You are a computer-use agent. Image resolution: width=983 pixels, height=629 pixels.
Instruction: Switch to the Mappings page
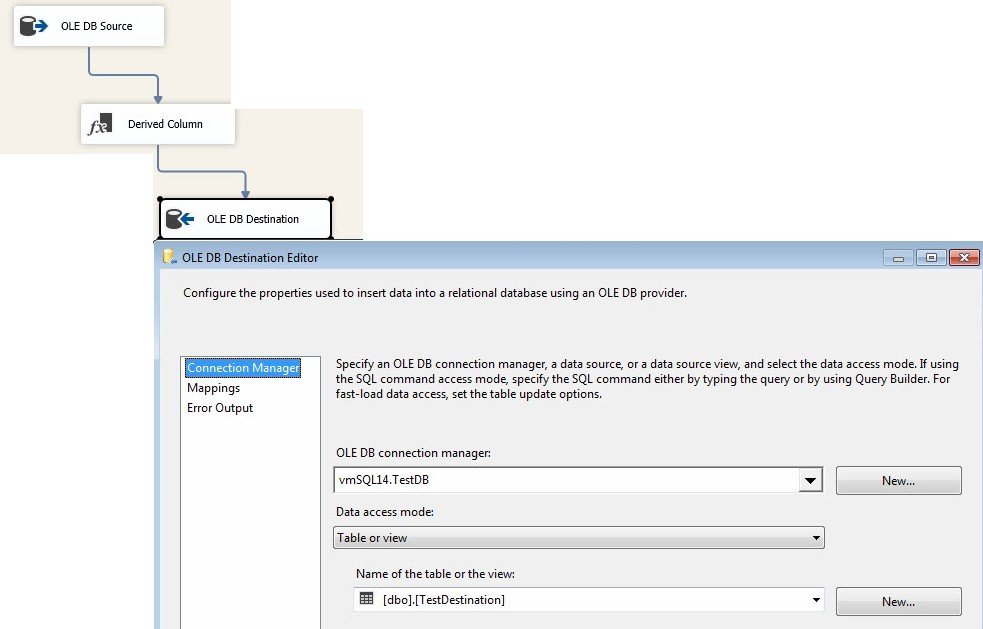(213, 388)
